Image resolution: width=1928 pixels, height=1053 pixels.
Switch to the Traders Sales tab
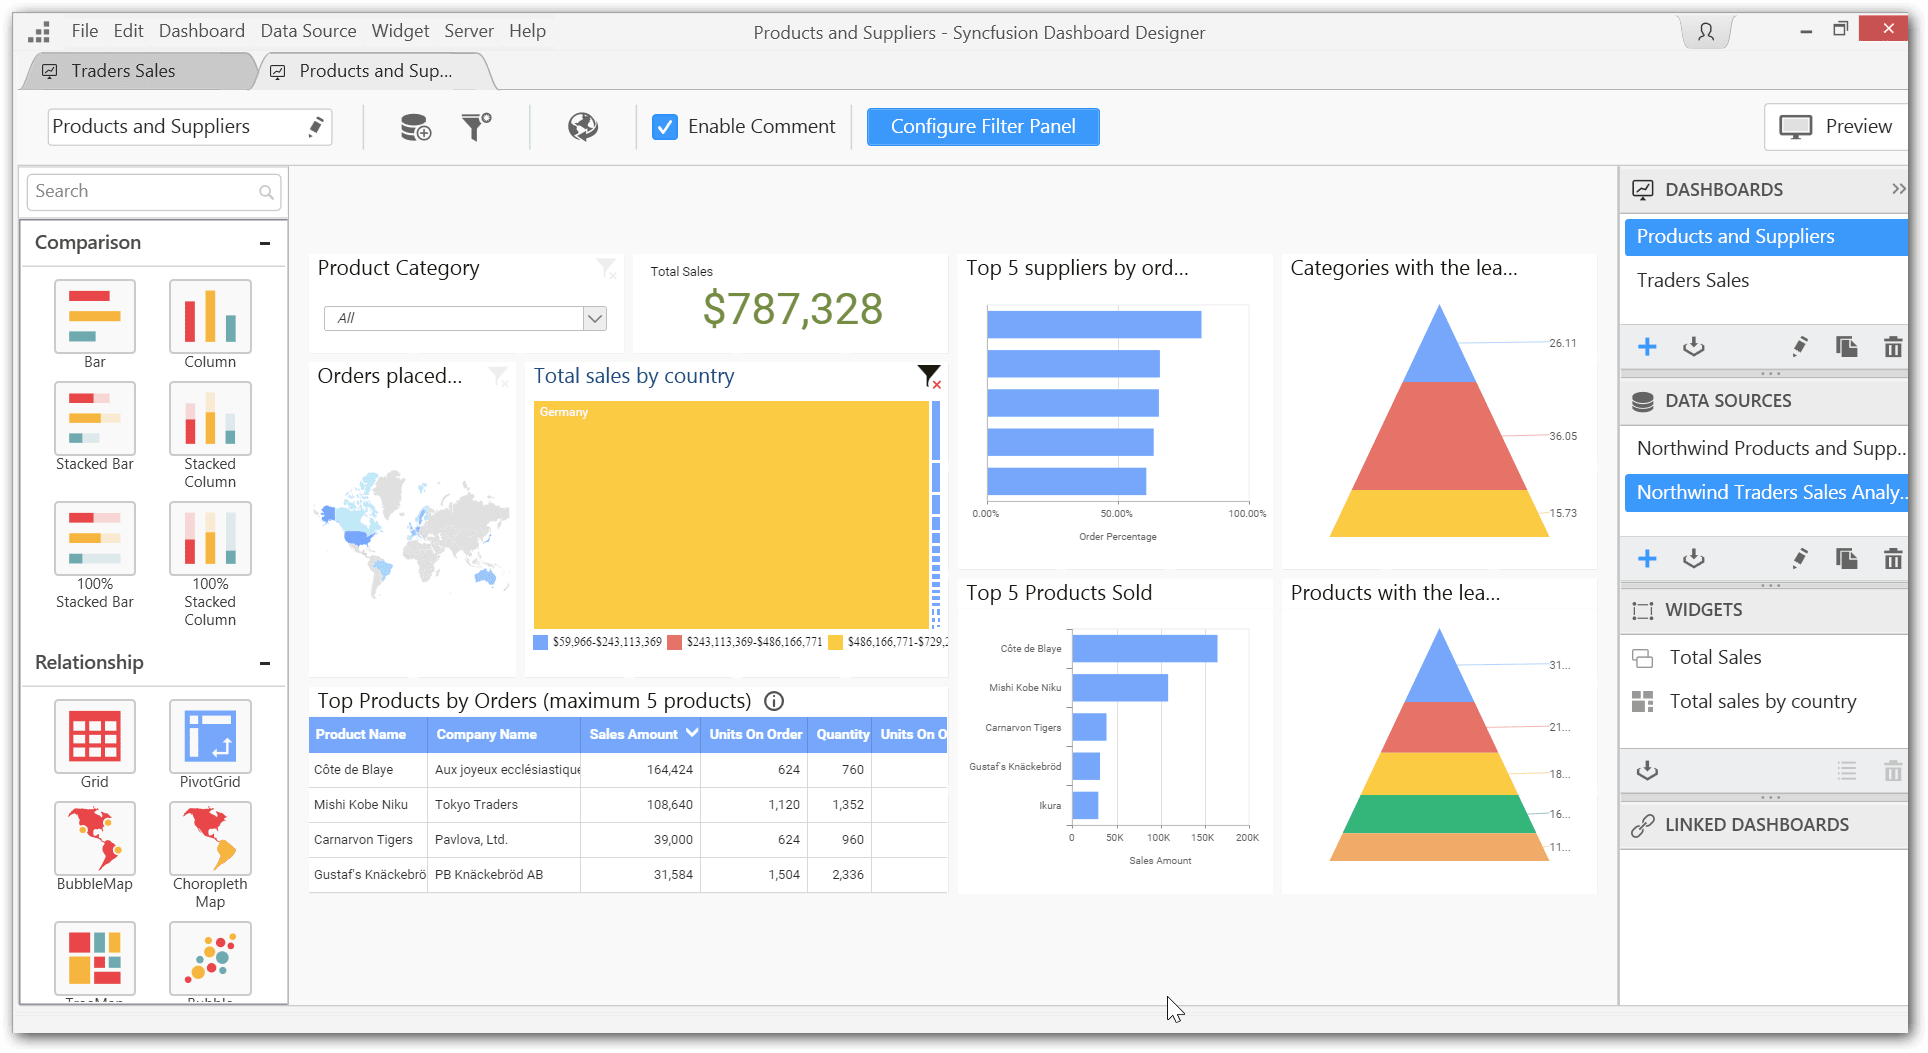(x=123, y=71)
